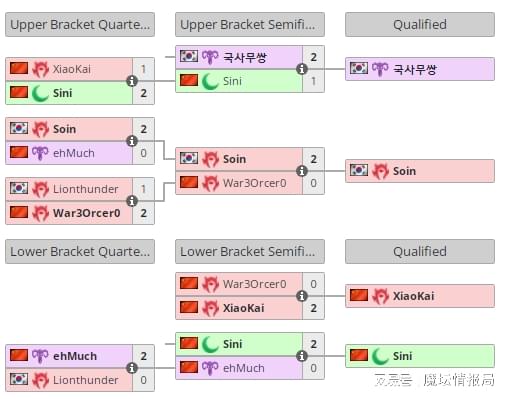
Task: Open info icon for ehMuch vs Lionthunder lower quarterfinal
Action: pyautogui.click(x=132, y=368)
